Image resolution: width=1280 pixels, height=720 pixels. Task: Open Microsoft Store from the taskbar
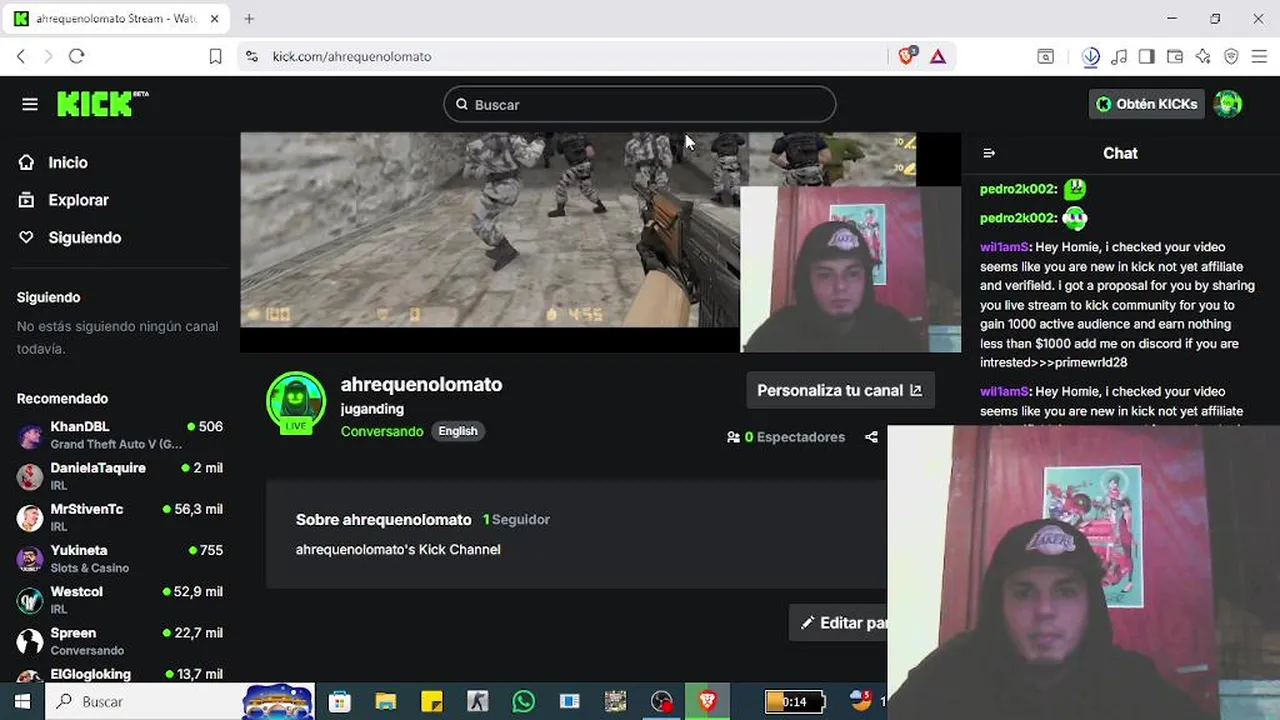click(340, 702)
